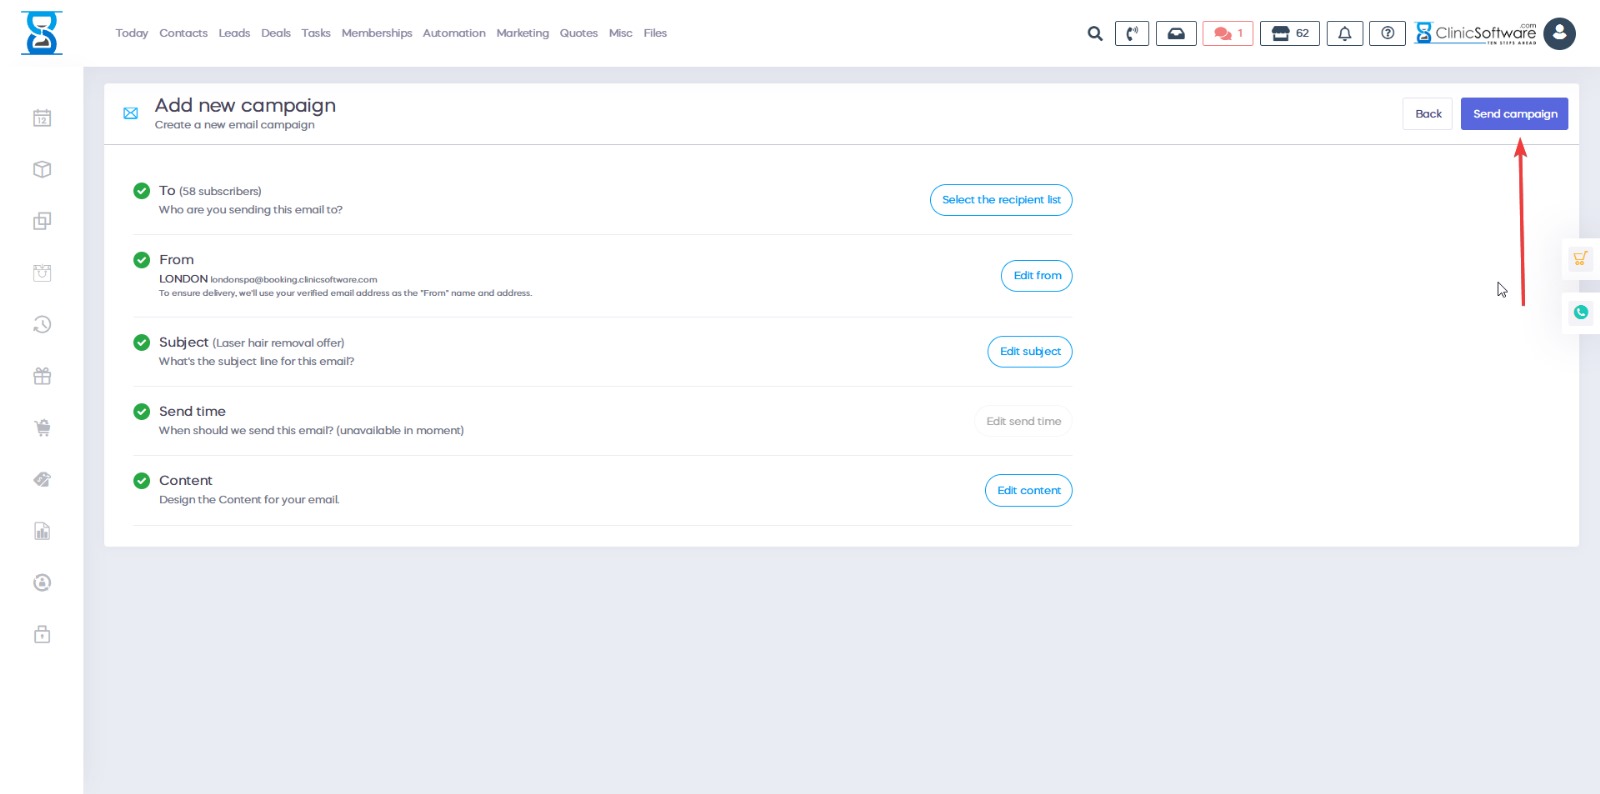Click the history clock sidebar icon
The image size is (1600, 794).
[x=42, y=324]
